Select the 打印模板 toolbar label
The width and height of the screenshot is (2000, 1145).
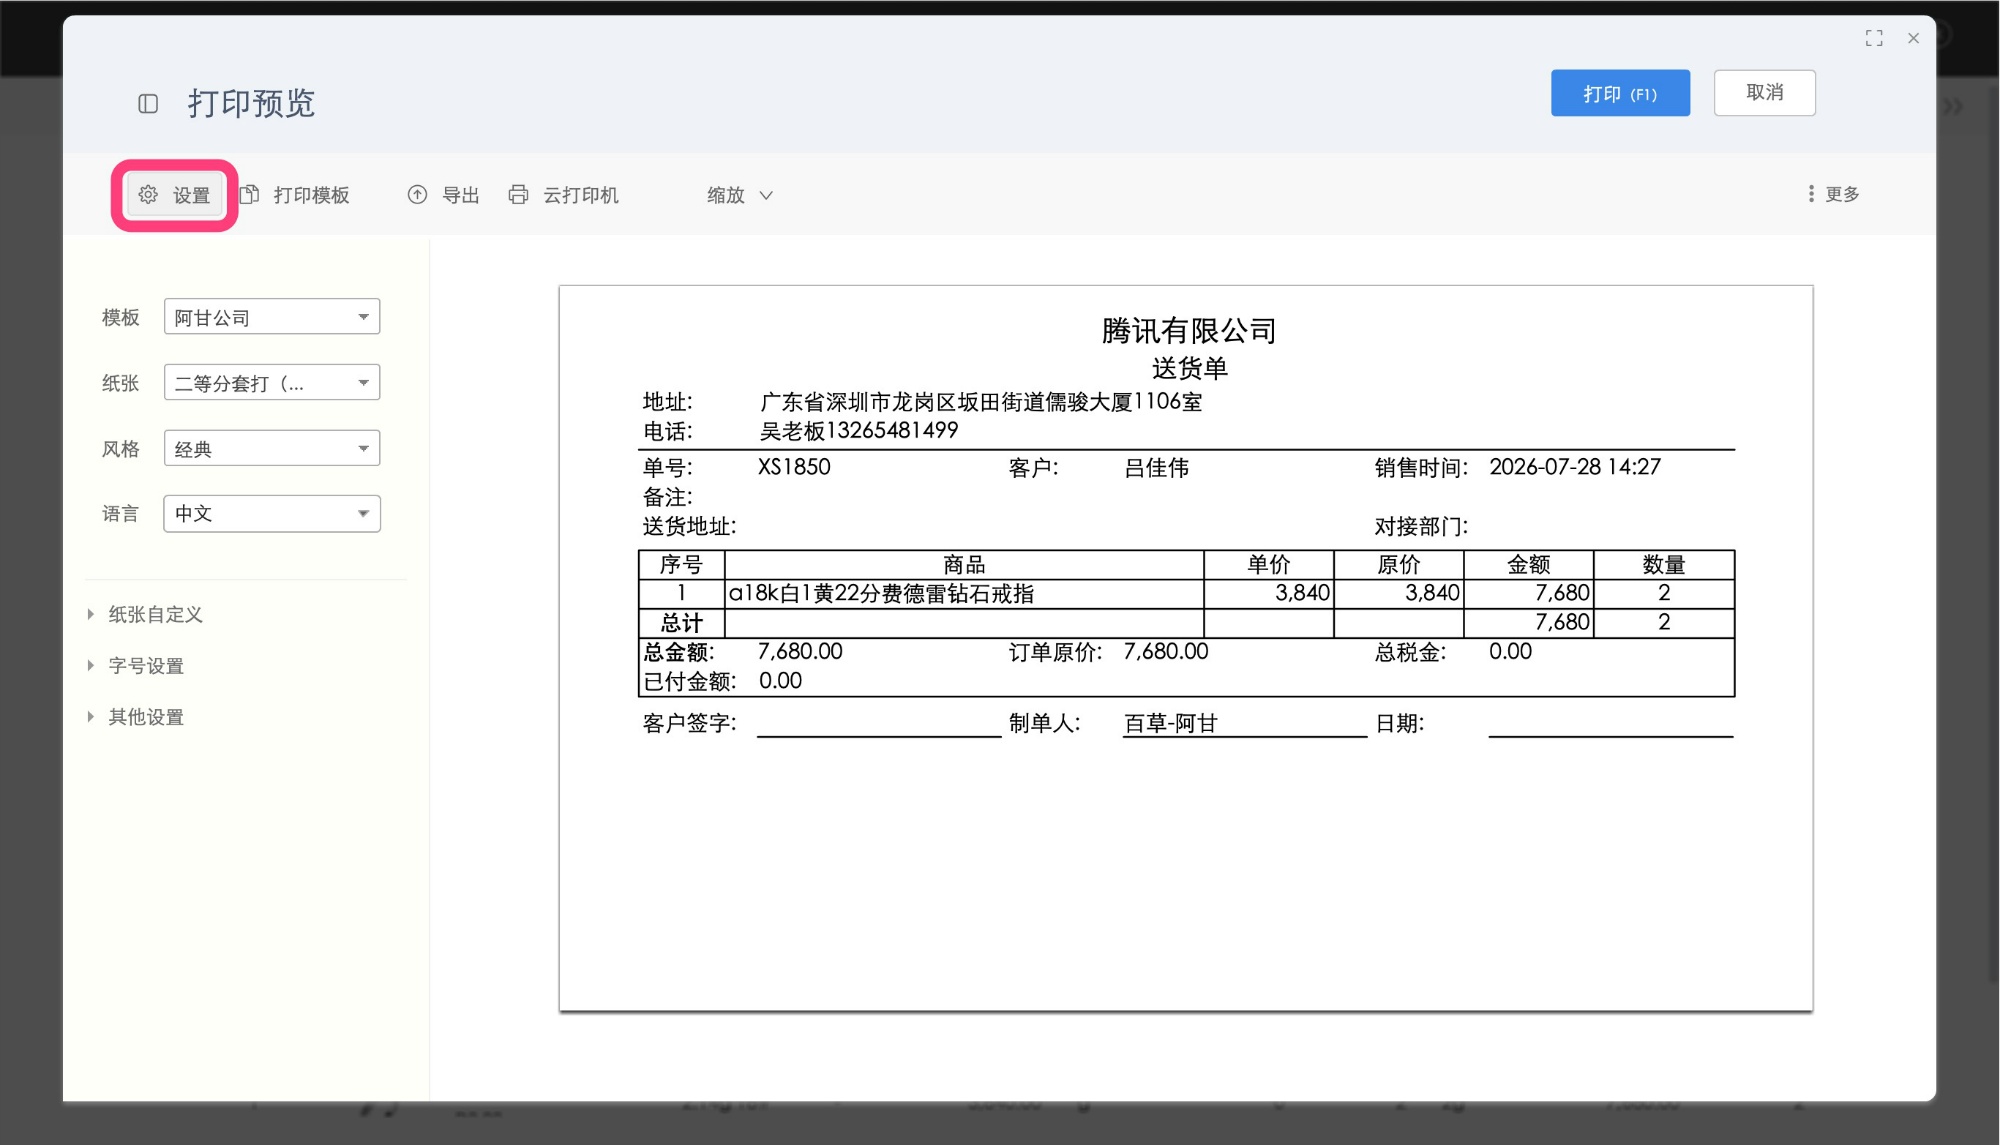[311, 195]
